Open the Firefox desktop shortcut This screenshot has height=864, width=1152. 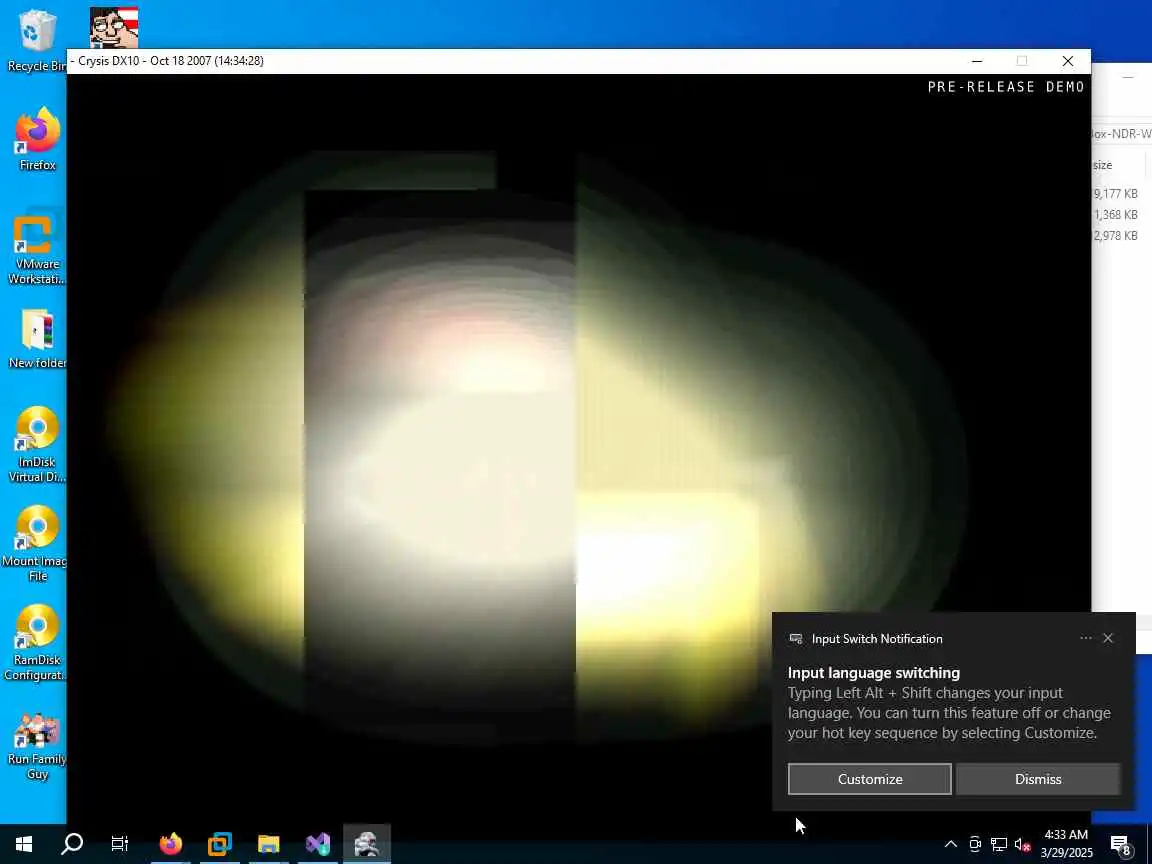(37, 140)
